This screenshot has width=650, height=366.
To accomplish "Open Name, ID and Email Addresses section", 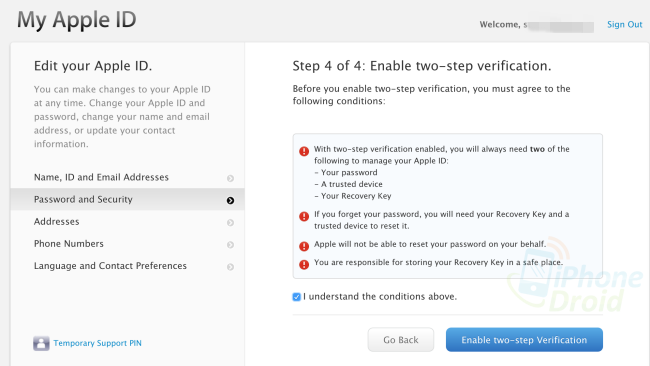I will 127,177.
